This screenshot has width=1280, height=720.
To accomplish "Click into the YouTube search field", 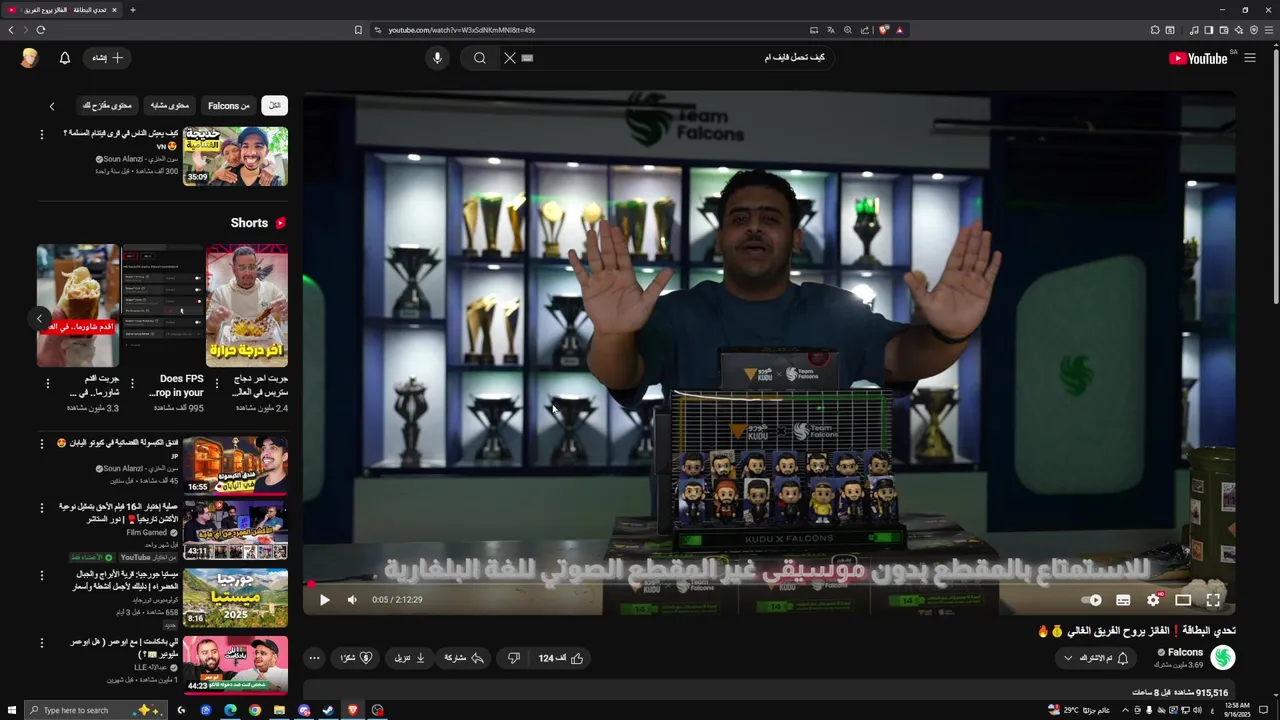I will pos(680,58).
